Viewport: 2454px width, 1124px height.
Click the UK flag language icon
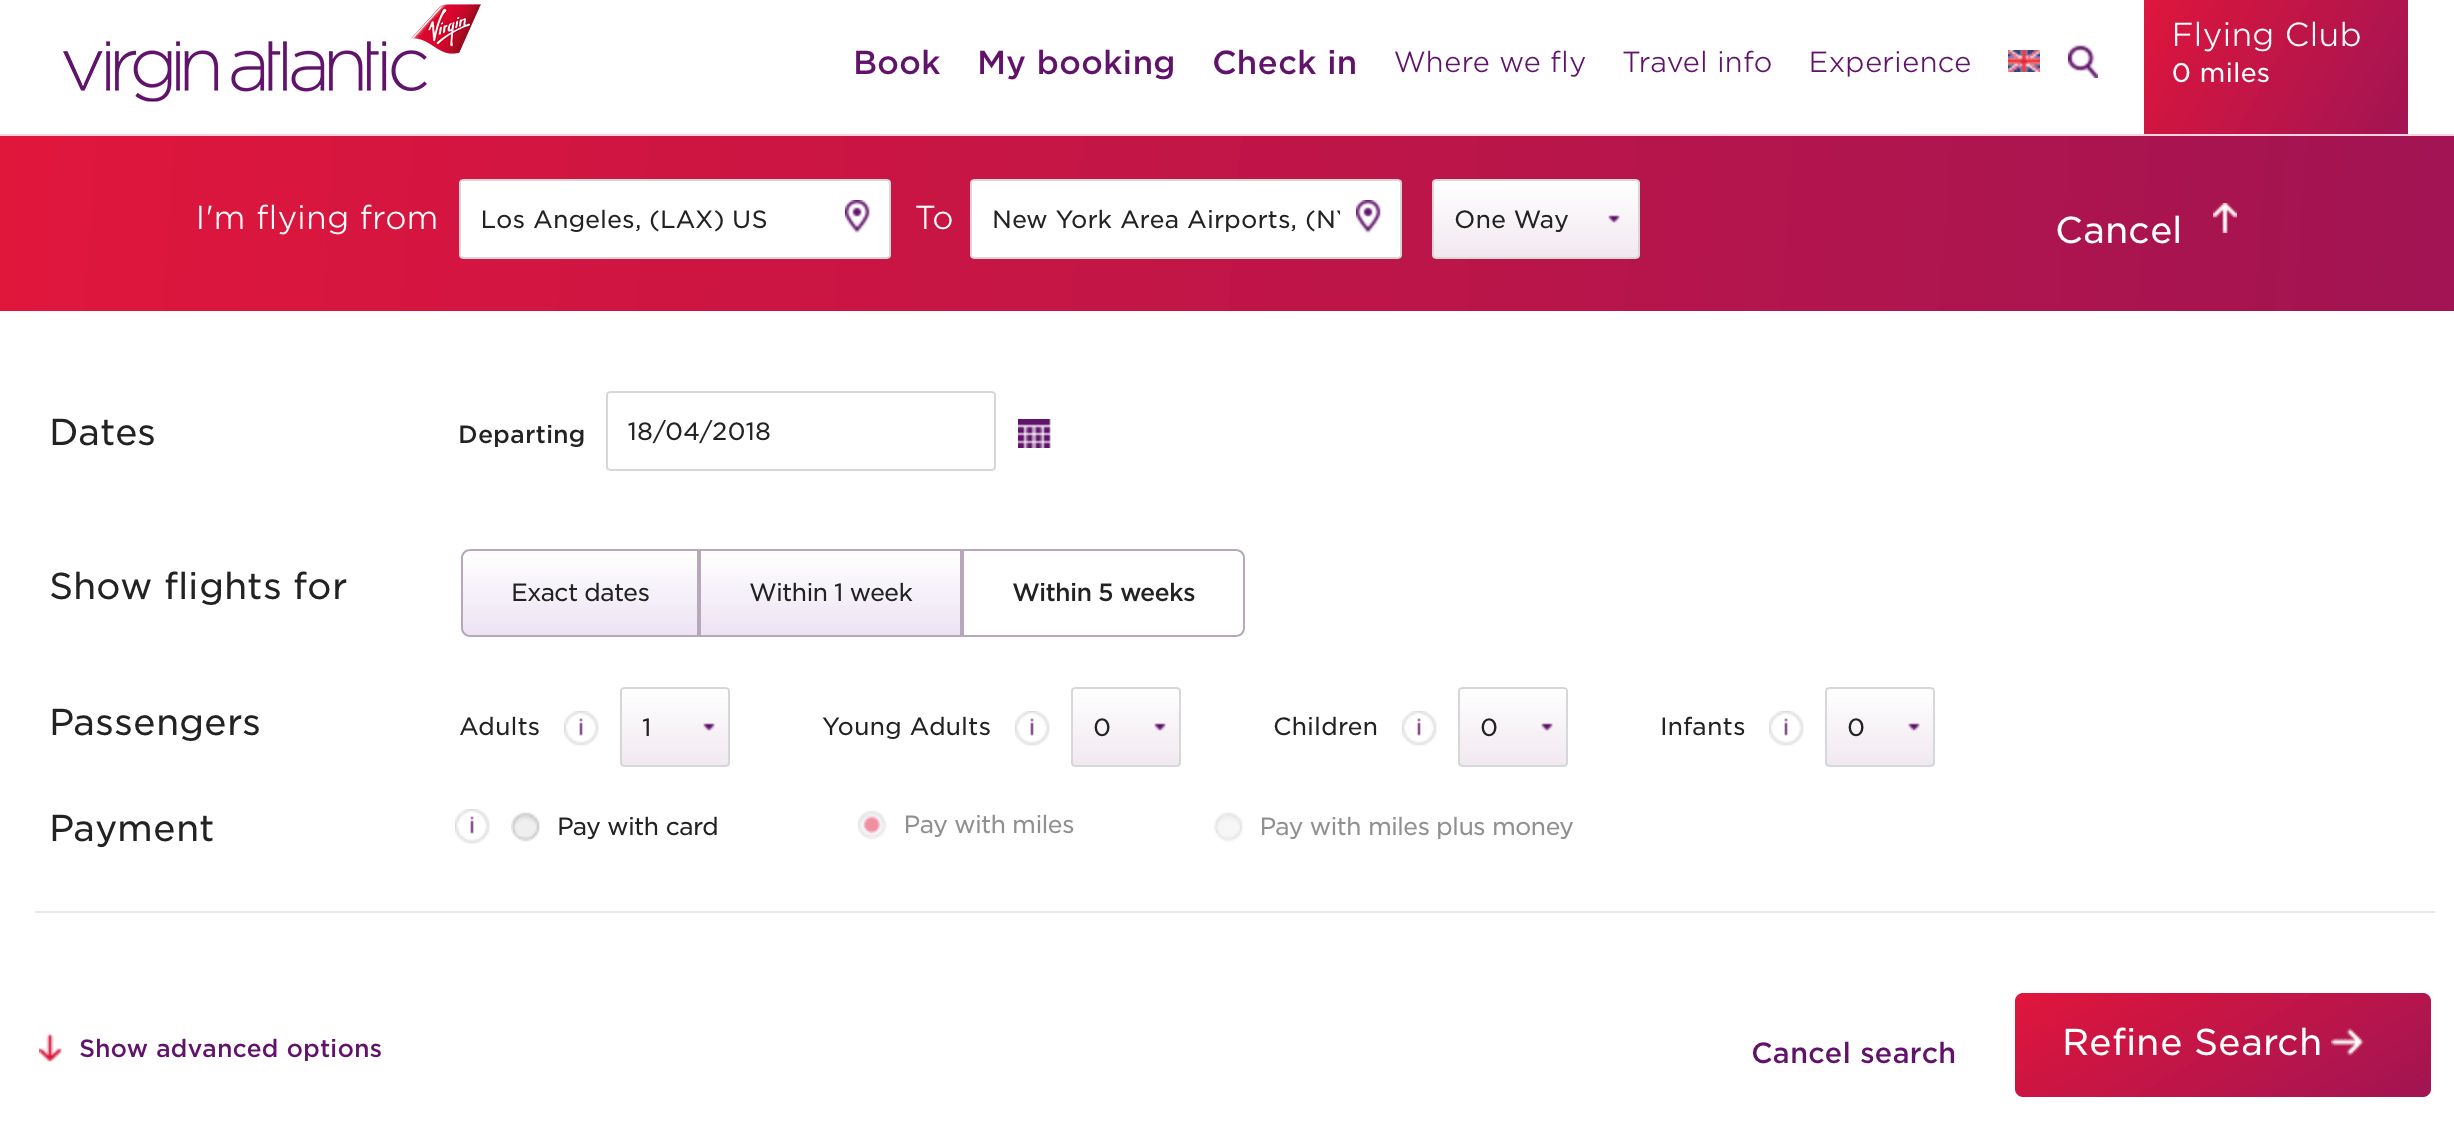pyautogui.click(x=2022, y=62)
